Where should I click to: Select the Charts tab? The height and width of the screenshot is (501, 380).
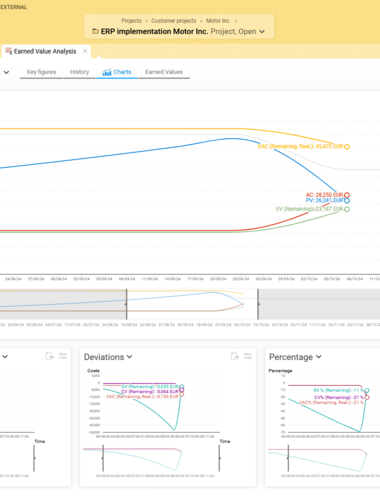pos(117,72)
